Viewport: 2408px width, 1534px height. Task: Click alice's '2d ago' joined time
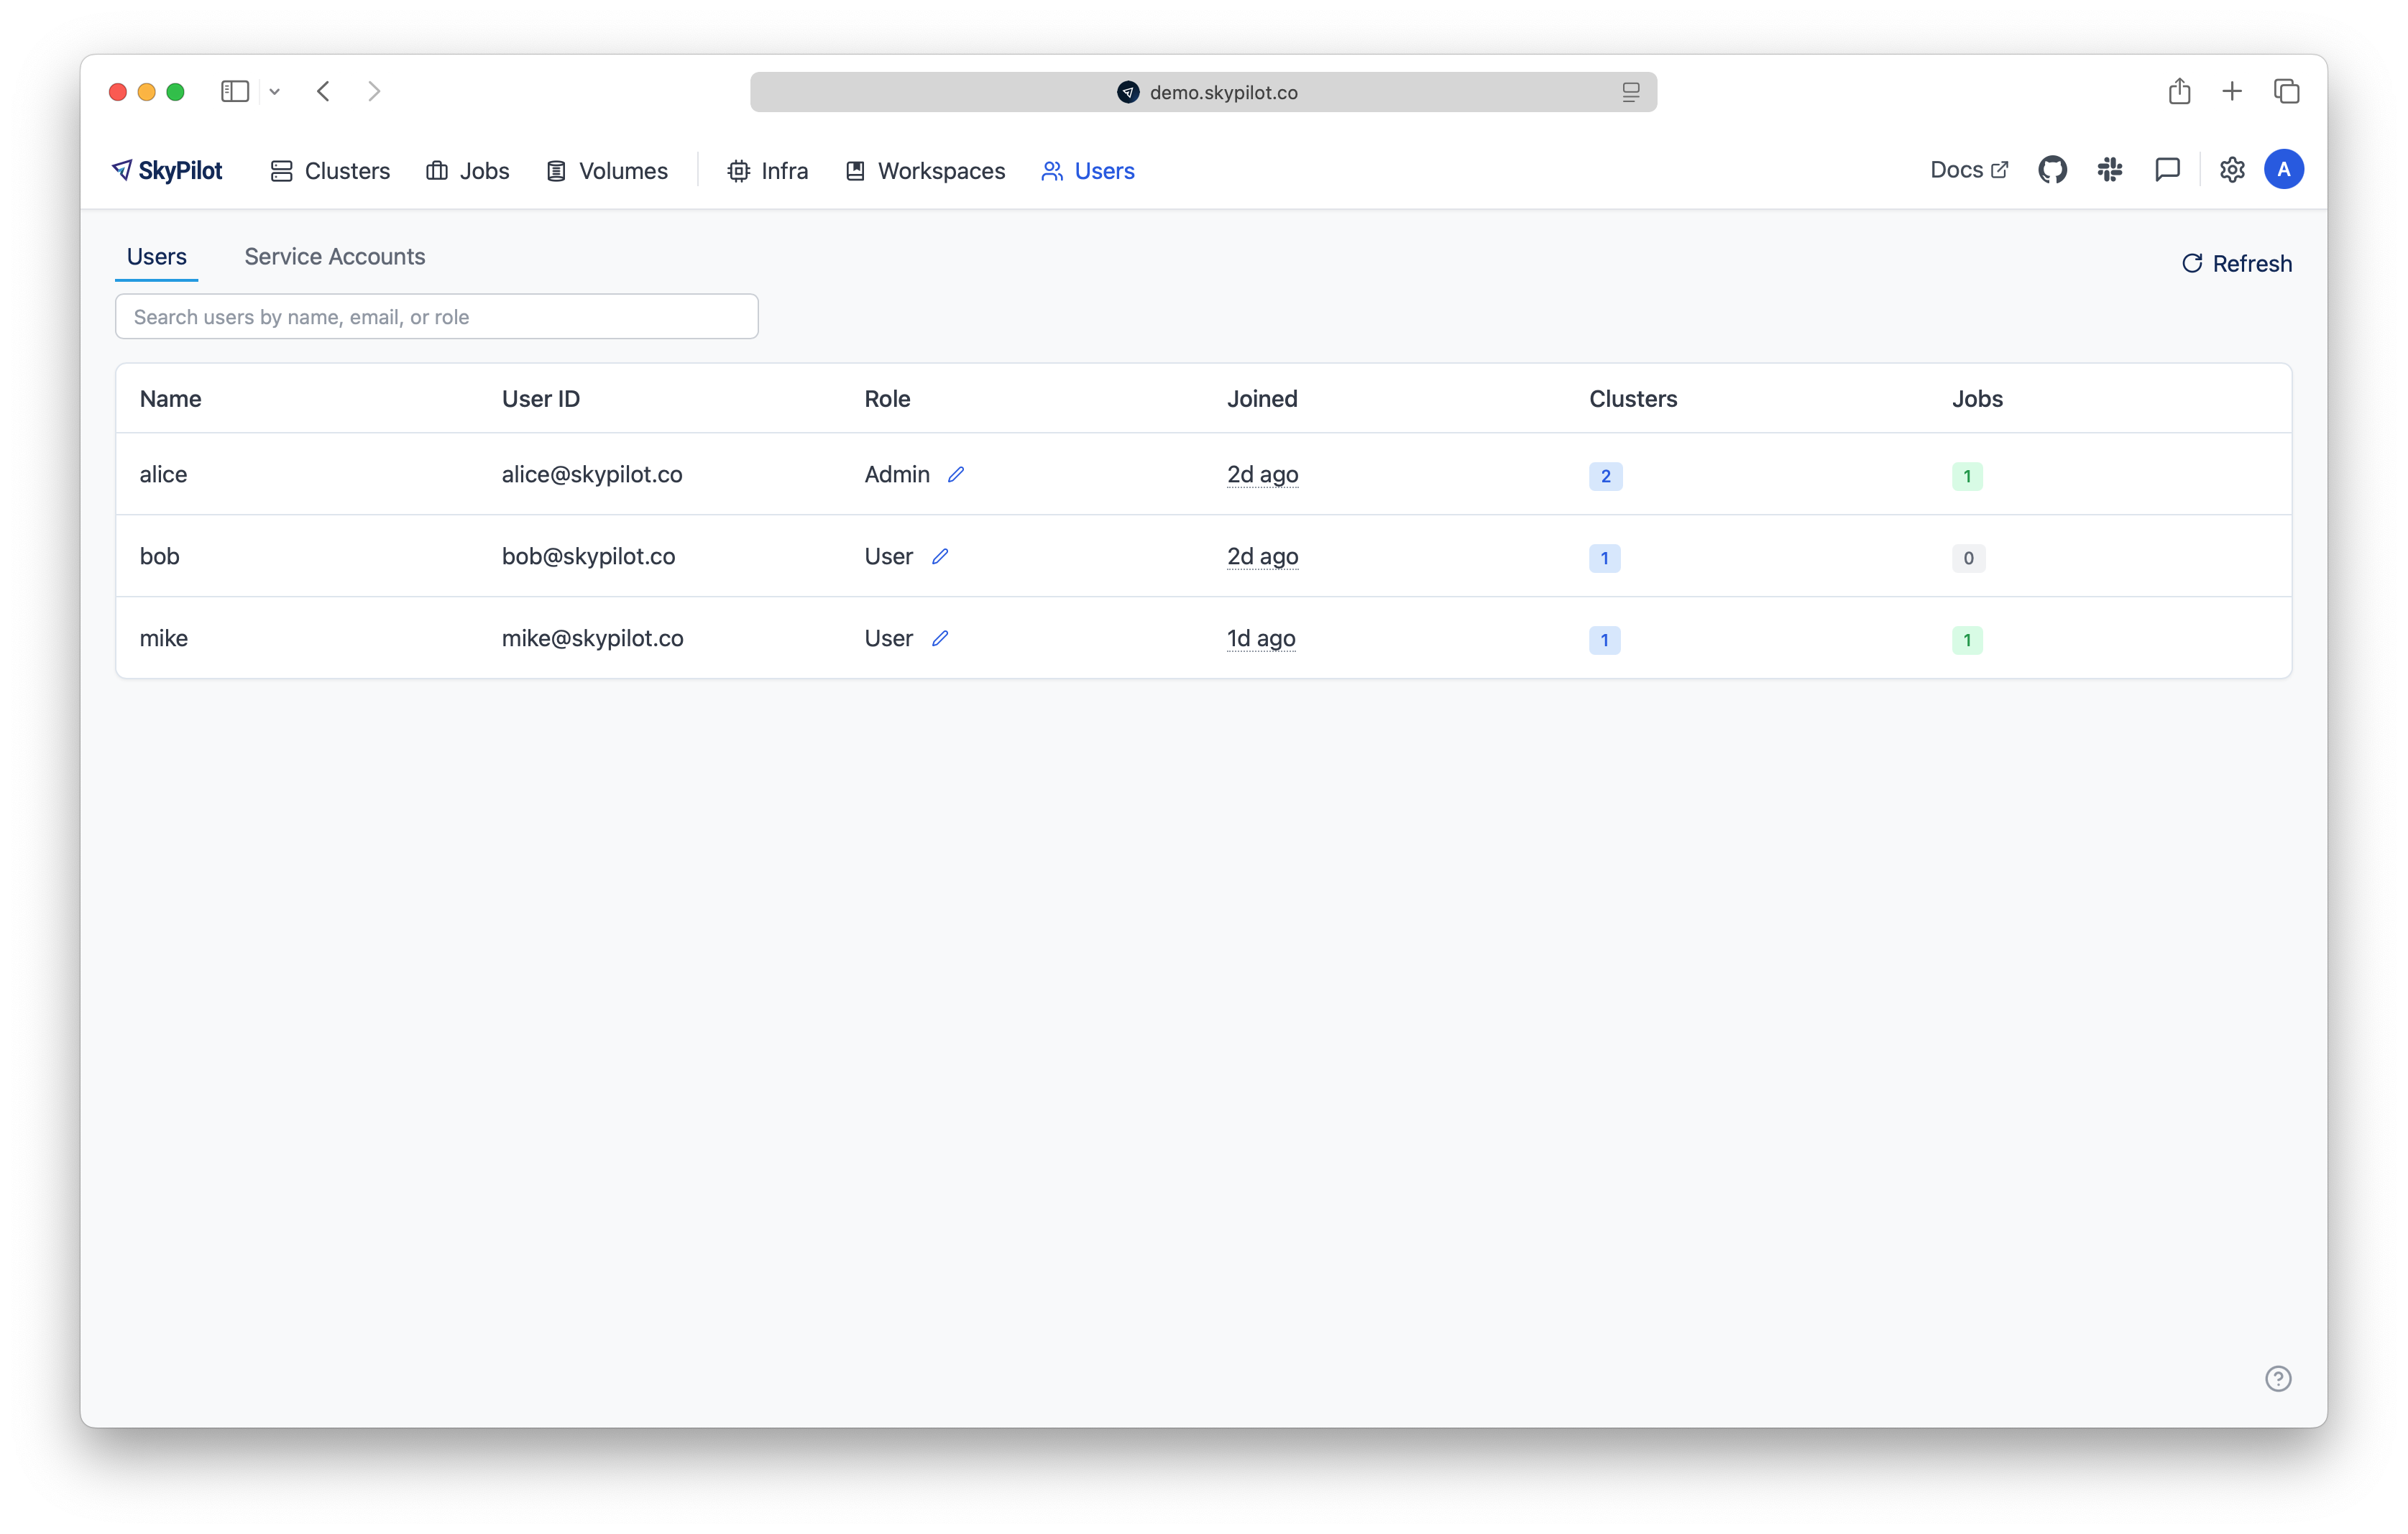[x=1263, y=474]
